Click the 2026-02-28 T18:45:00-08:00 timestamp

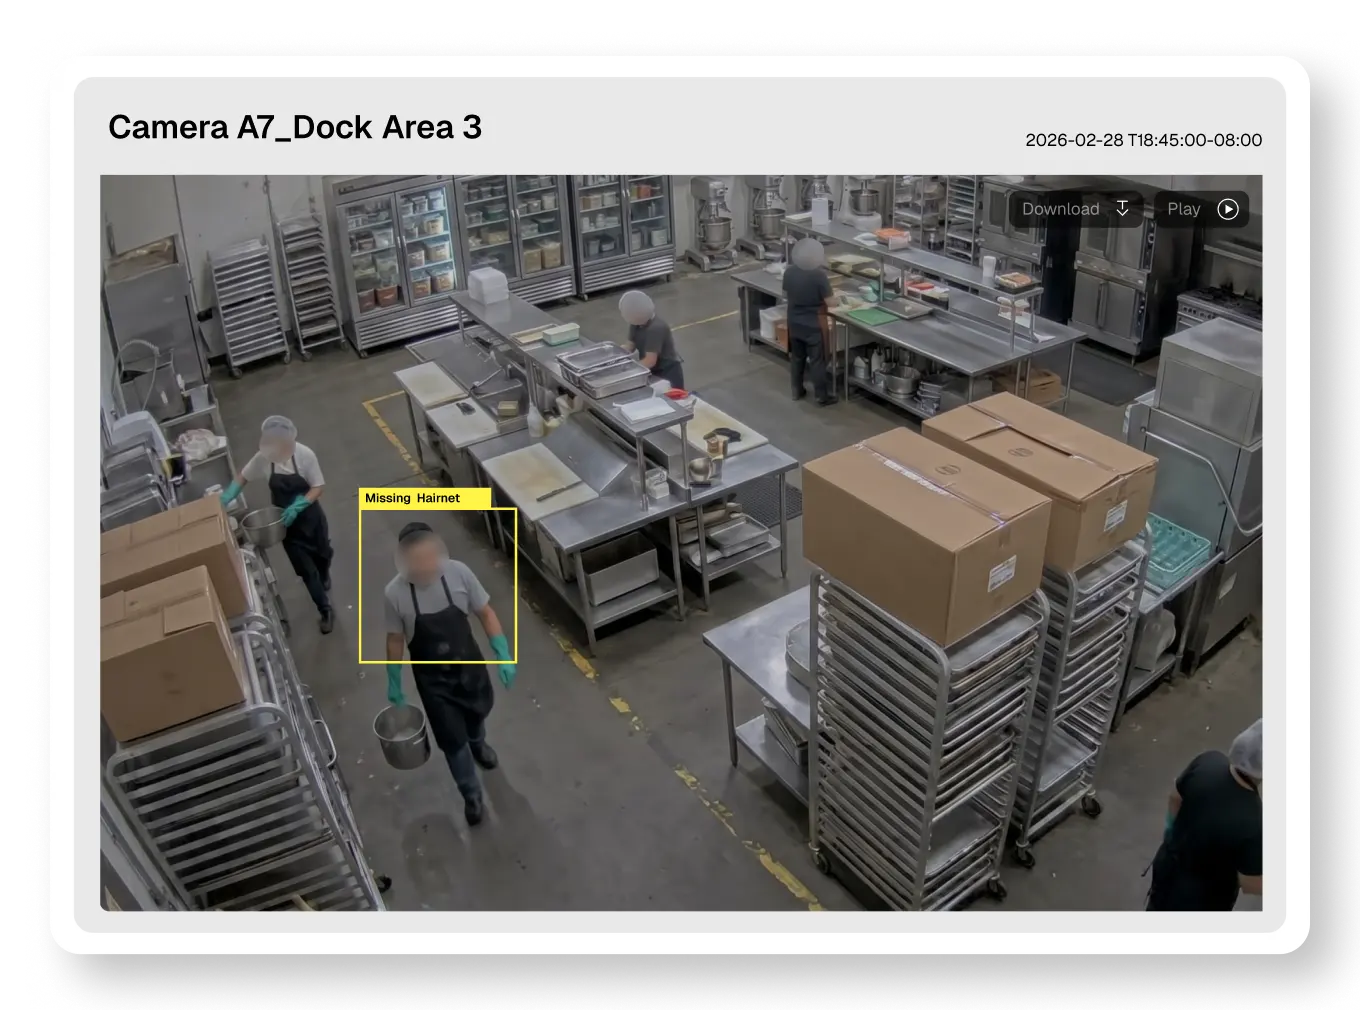pyautogui.click(x=1143, y=140)
